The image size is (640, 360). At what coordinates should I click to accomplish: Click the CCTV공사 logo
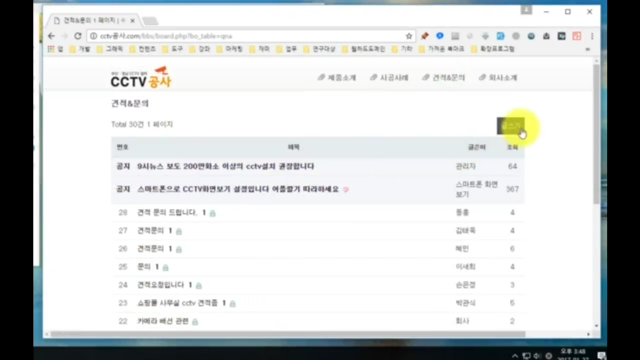pos(141,78)
